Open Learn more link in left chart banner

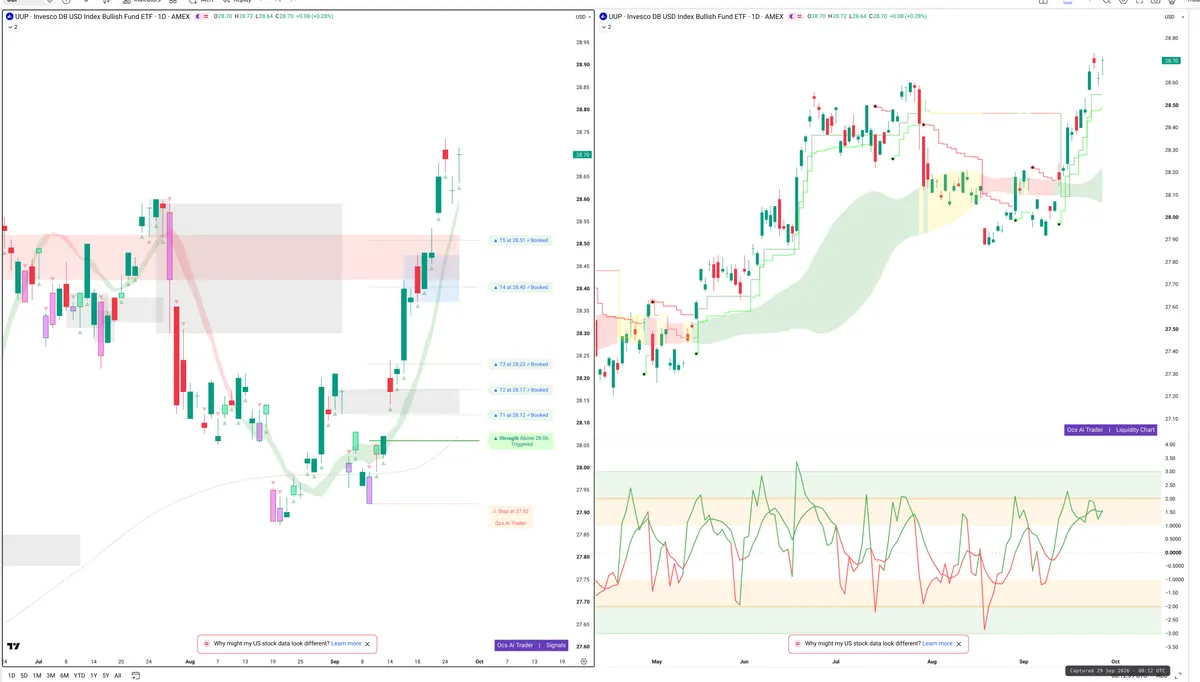[346, 644]
